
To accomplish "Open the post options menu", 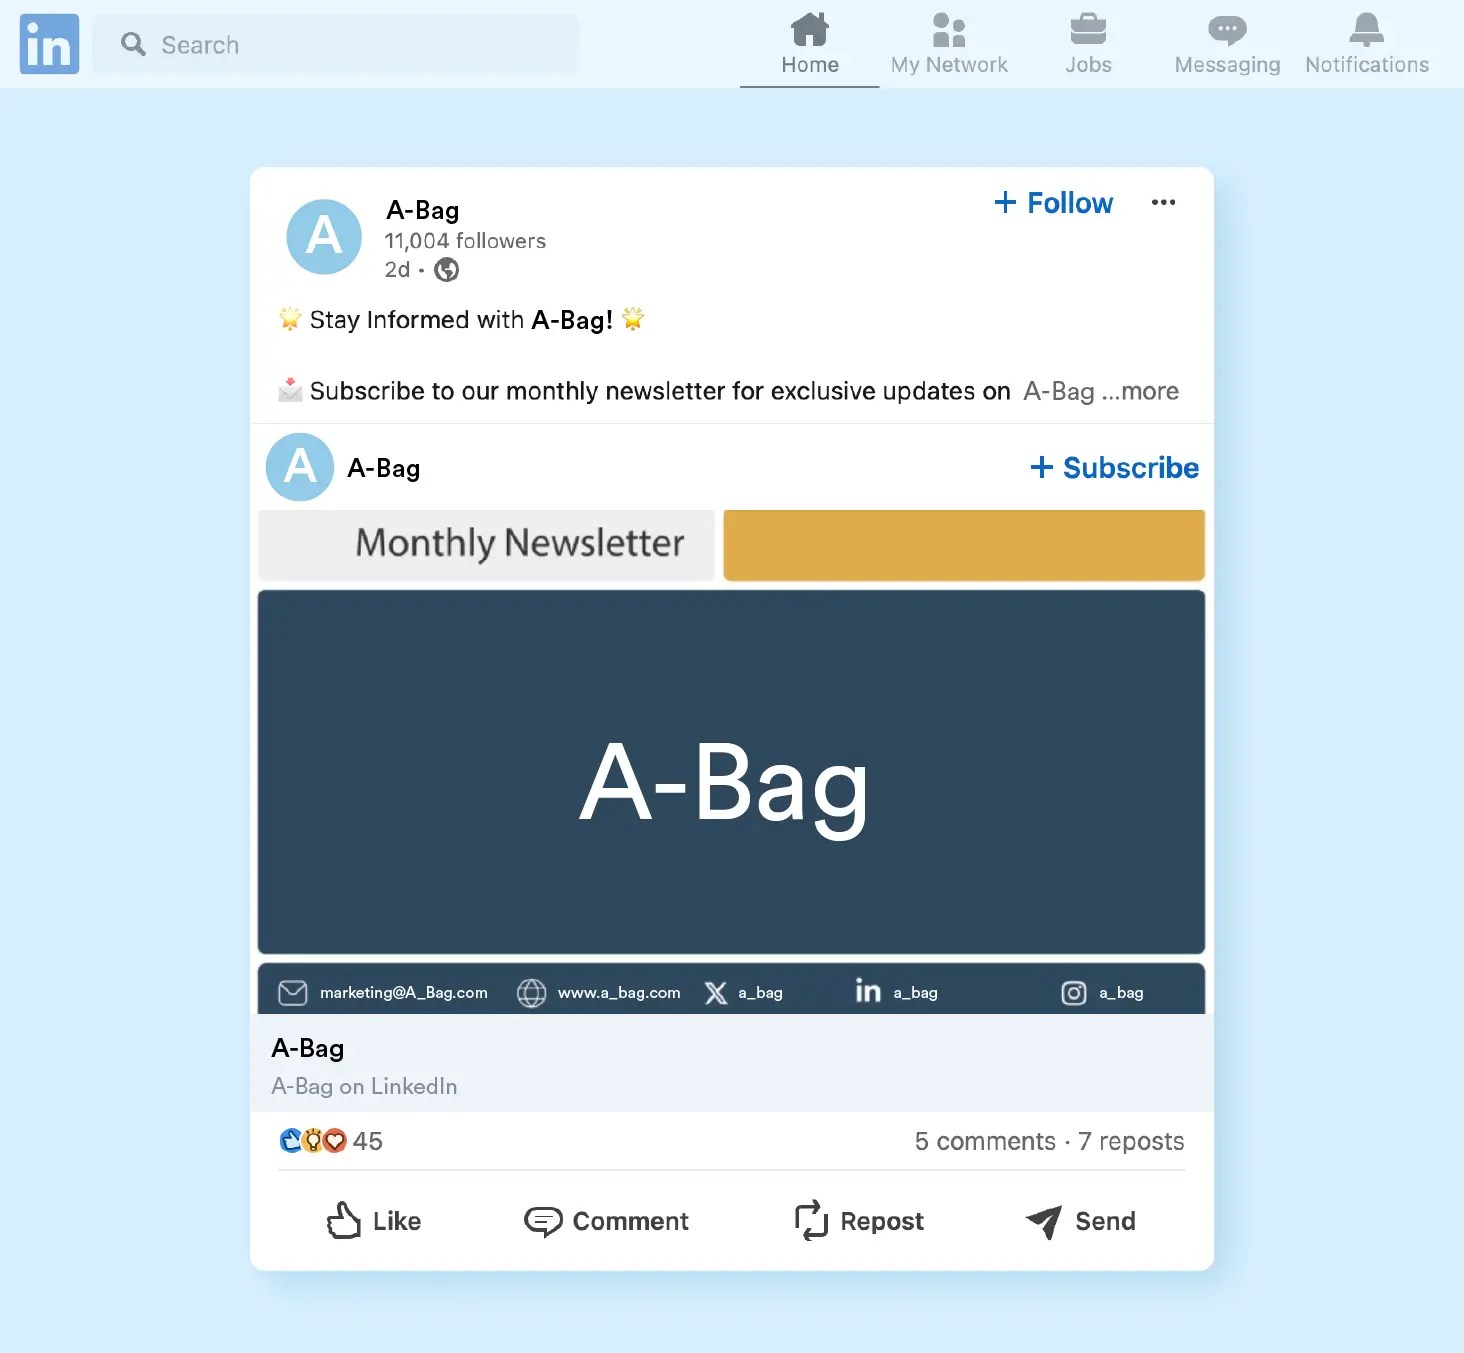I will 1163,202.
